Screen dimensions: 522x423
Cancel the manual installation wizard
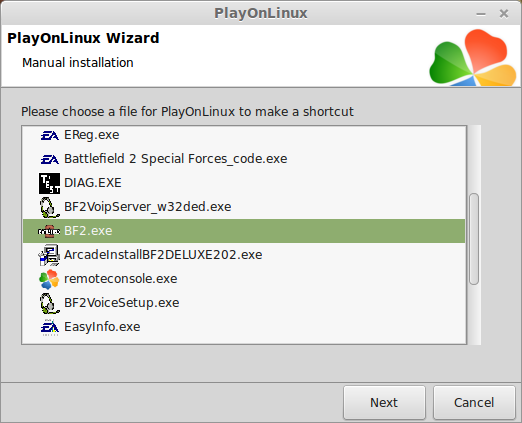474,403
